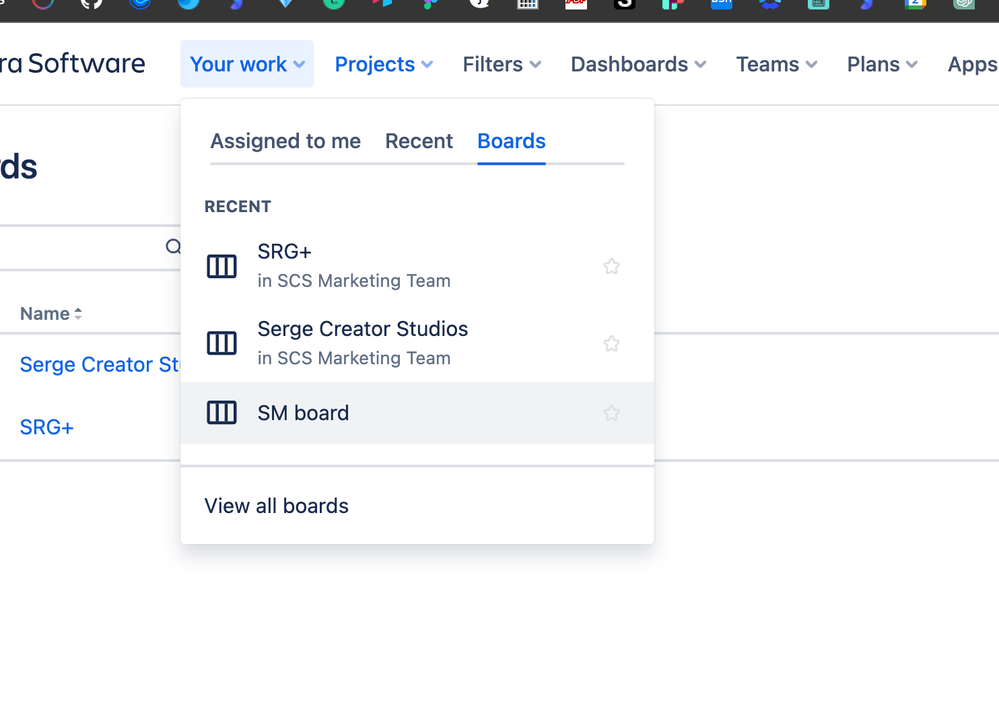Select the Recent tab in Your work menu

coord(419,141)
